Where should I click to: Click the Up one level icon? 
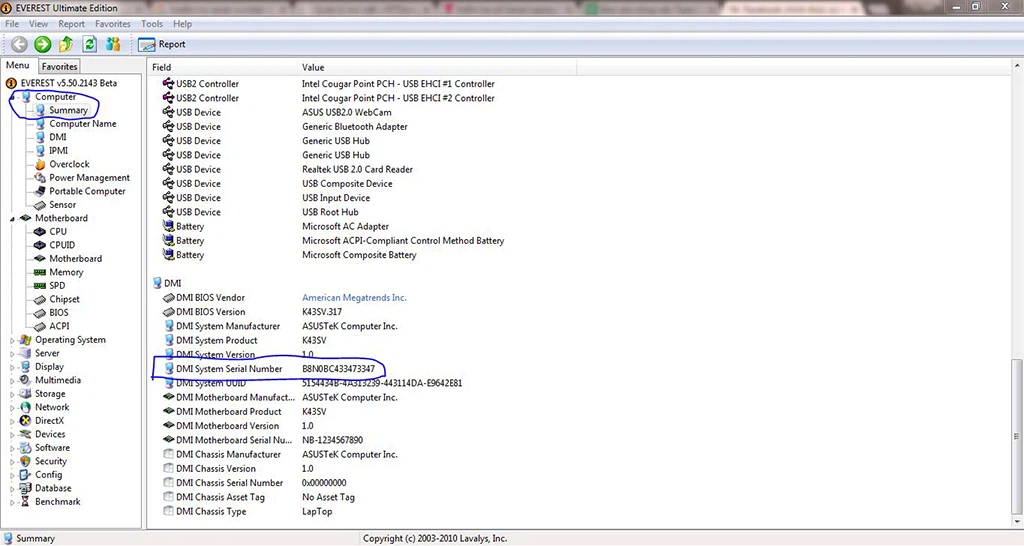coord(66,44)
